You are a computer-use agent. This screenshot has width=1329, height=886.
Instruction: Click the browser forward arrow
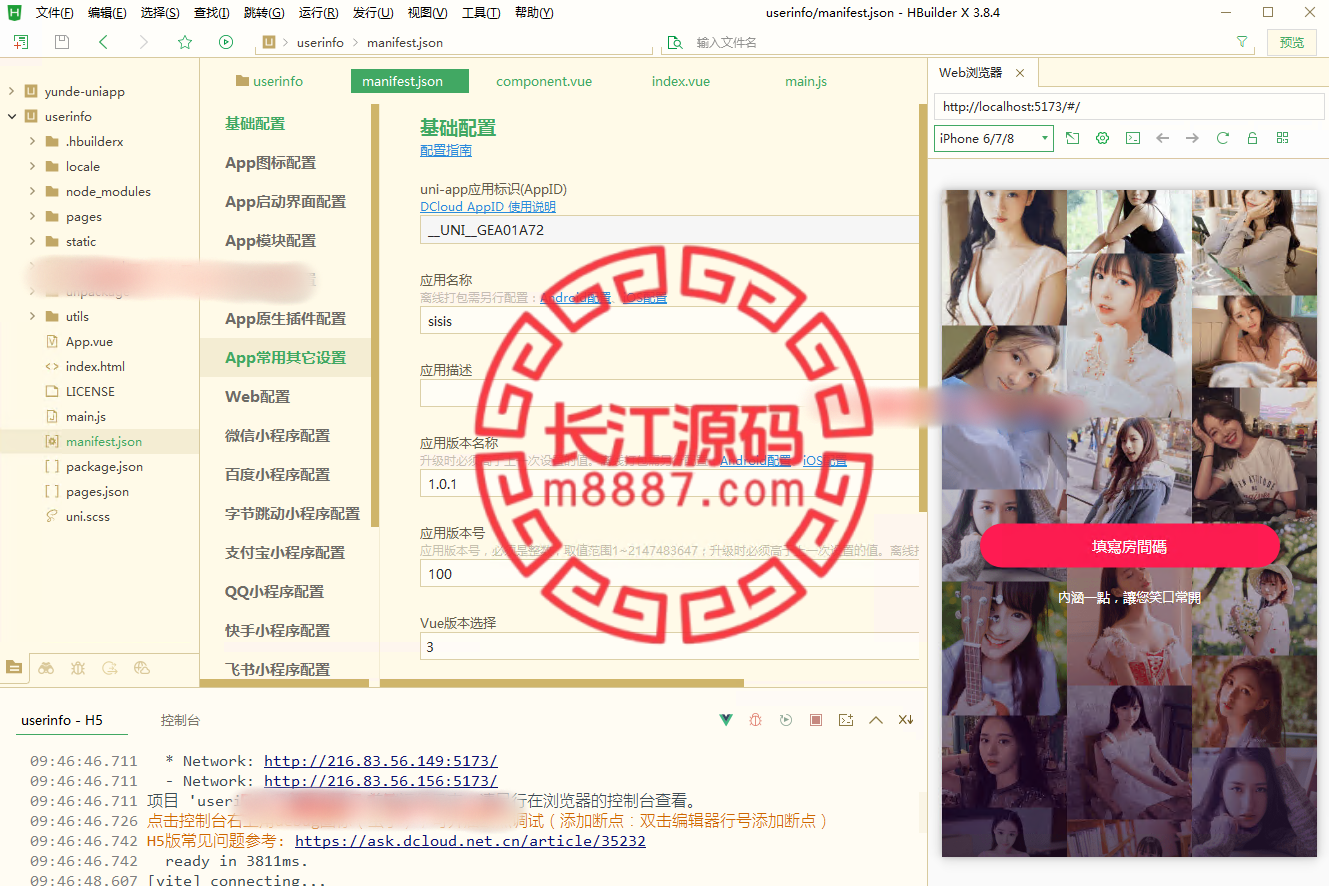click(x=1192, y=138)
